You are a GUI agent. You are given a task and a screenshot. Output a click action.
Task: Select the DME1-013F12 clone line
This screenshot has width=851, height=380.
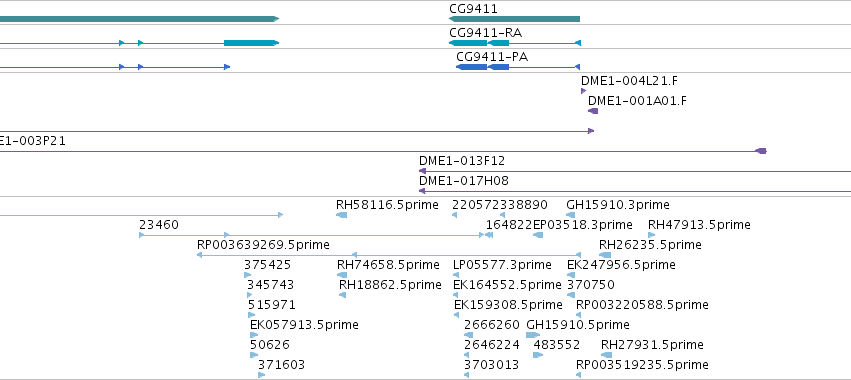coord(635,171)
